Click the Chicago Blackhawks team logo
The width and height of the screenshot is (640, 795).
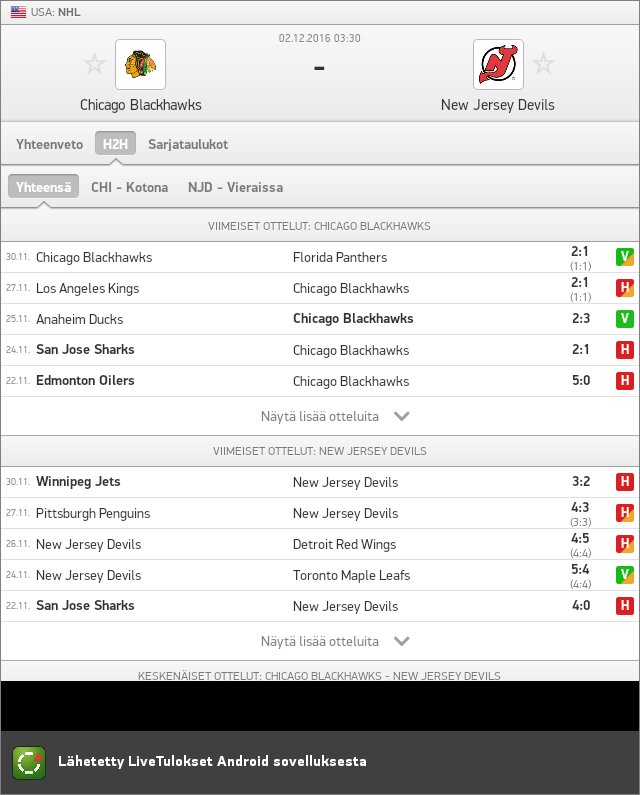(140, 64)
